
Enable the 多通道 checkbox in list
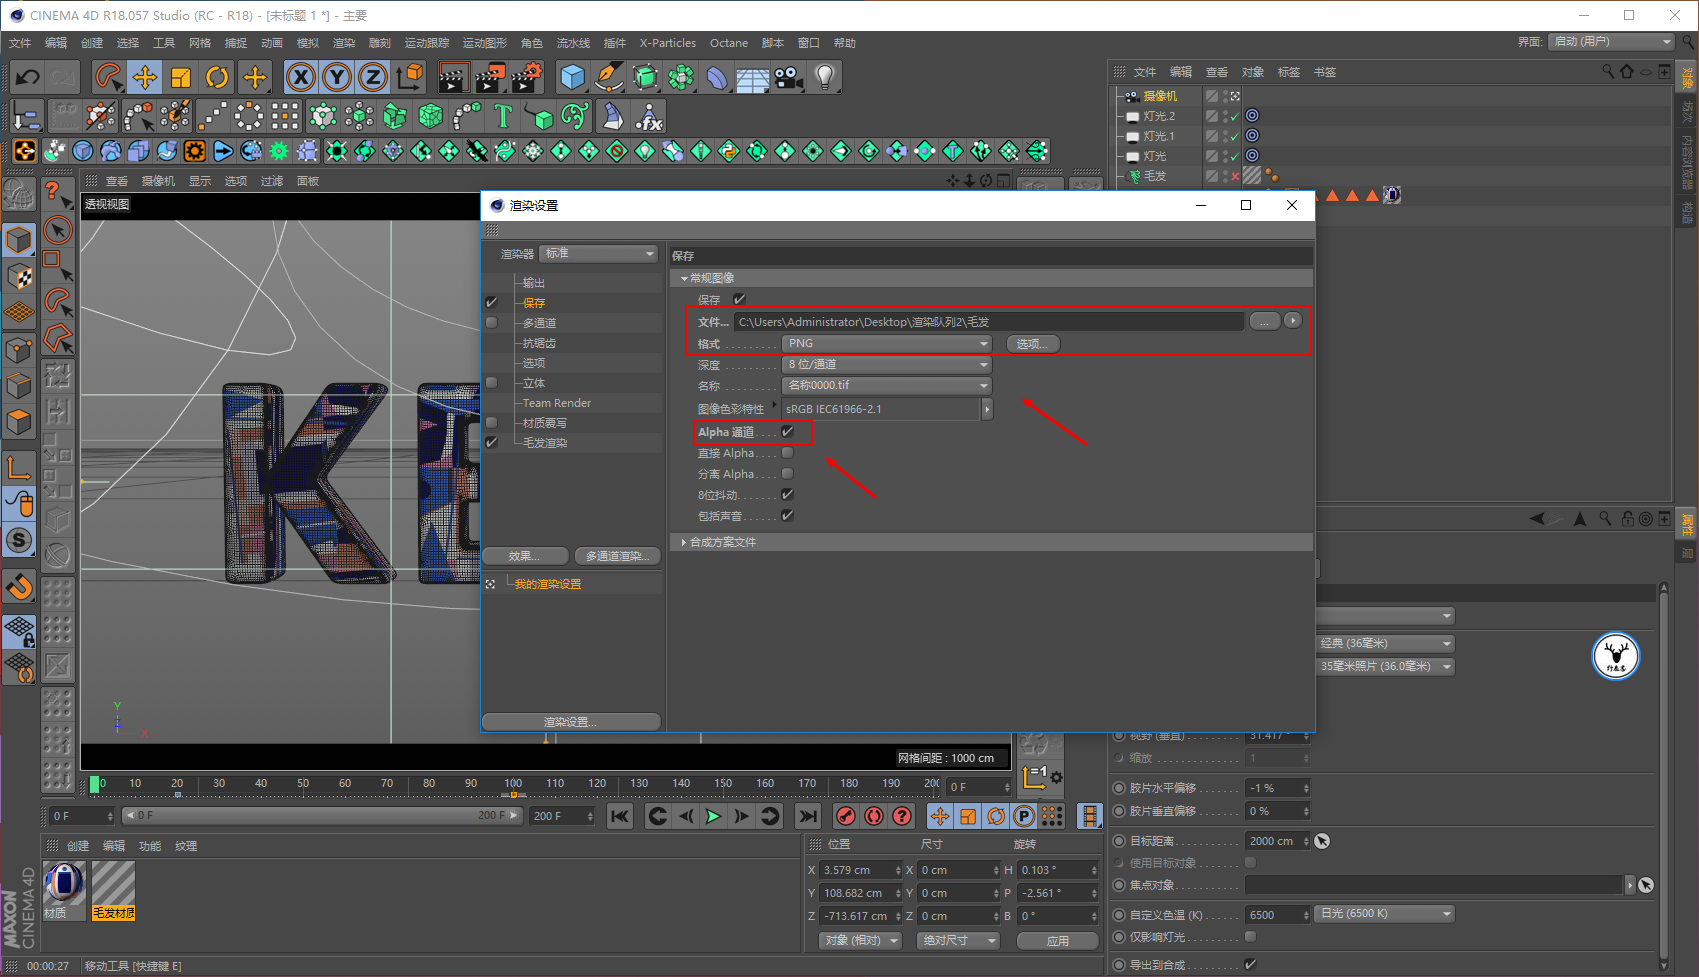point(491,323)
